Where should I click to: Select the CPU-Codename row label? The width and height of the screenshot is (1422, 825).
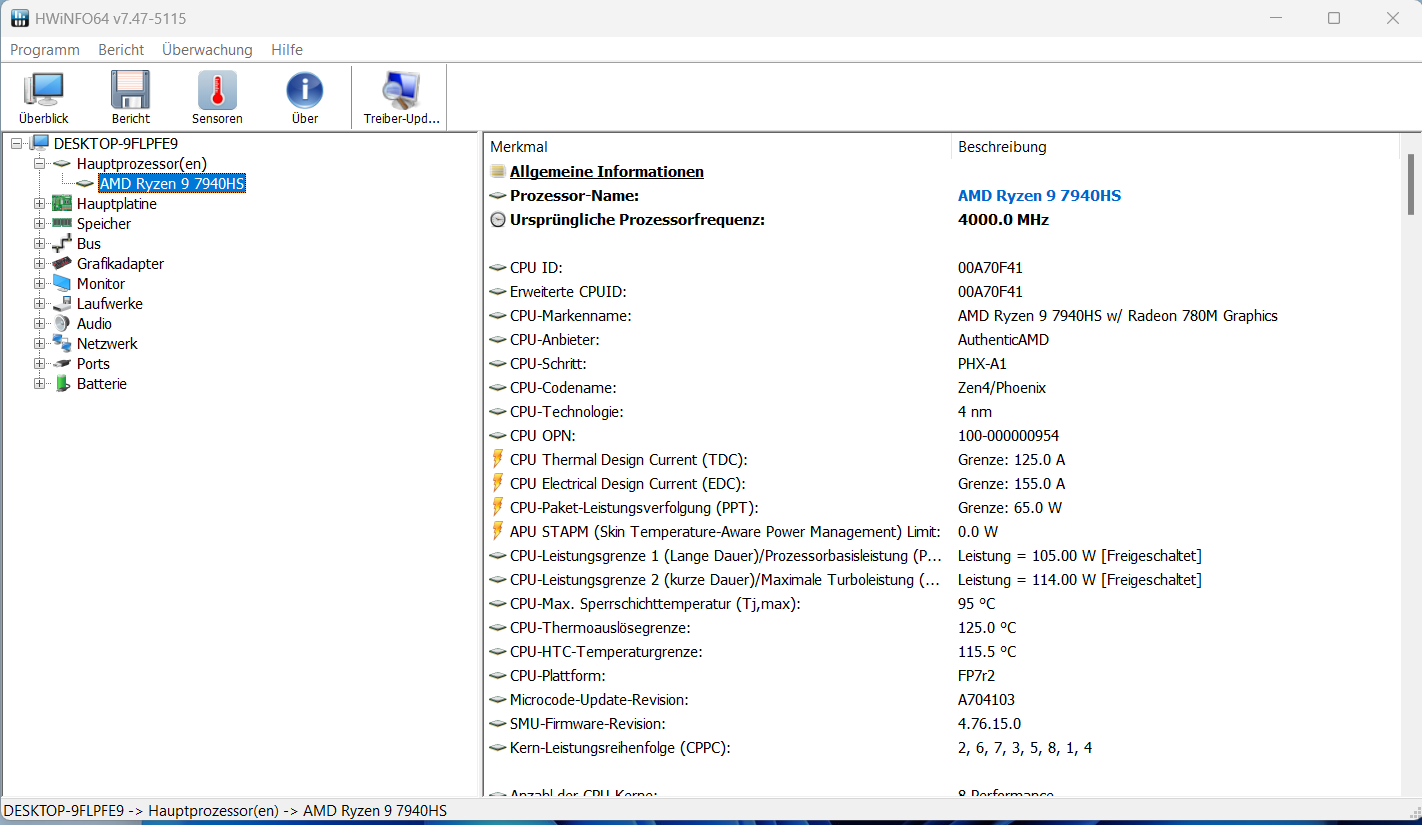pyautogui.click(x=563, y=387)
